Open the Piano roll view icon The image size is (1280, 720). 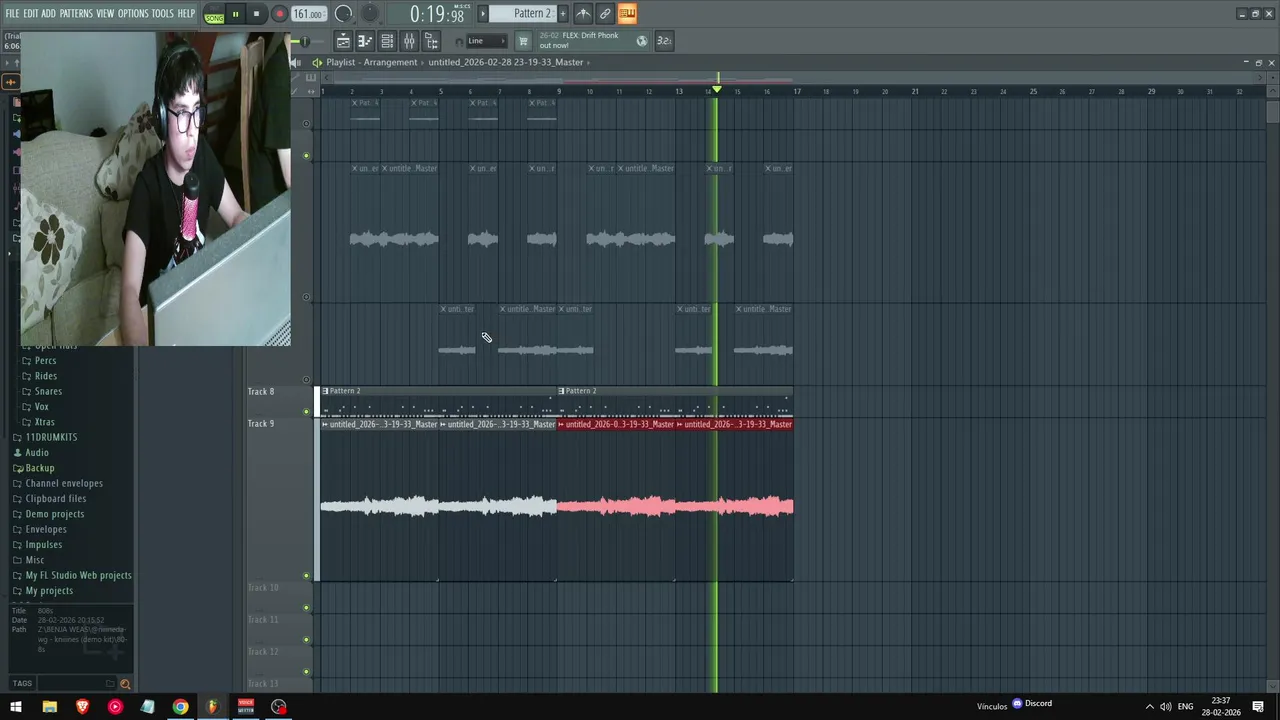click(365, 41)
